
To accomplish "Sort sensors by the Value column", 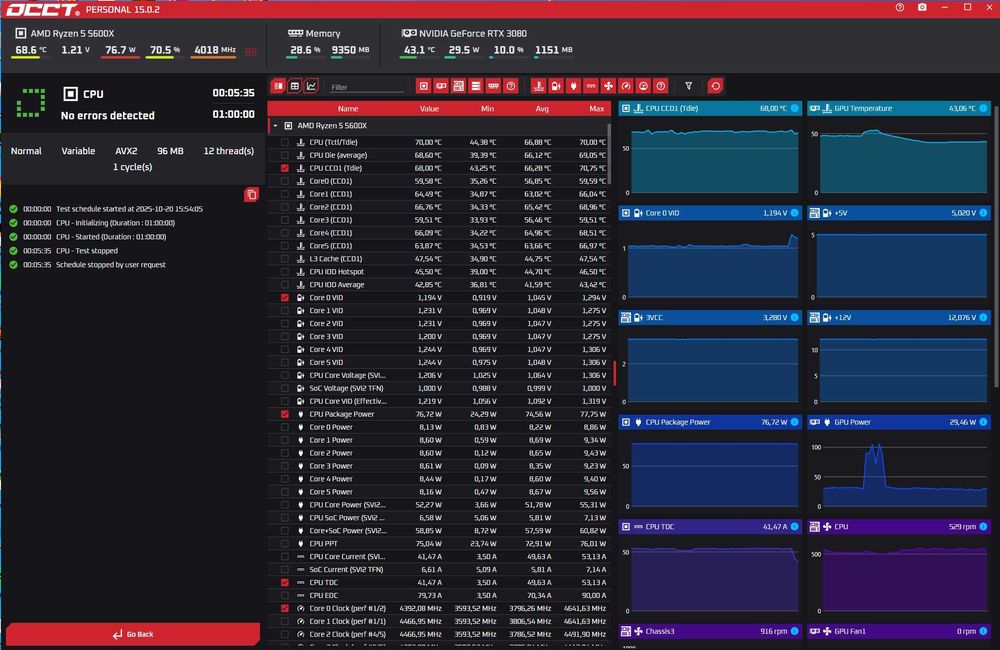I will (429, 109).
